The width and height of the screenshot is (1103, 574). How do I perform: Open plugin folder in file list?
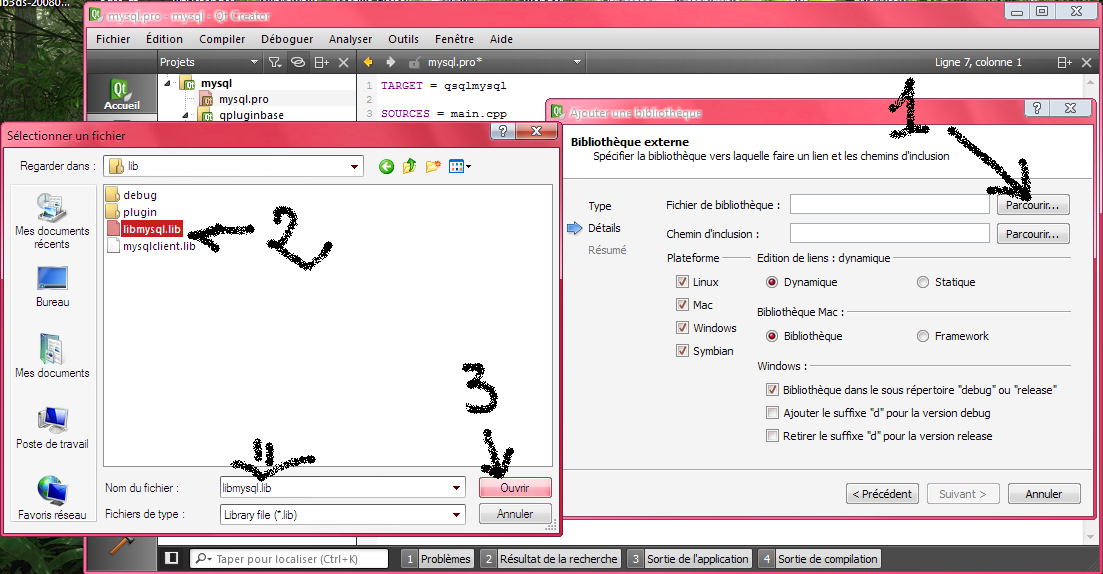pos(132,212)
